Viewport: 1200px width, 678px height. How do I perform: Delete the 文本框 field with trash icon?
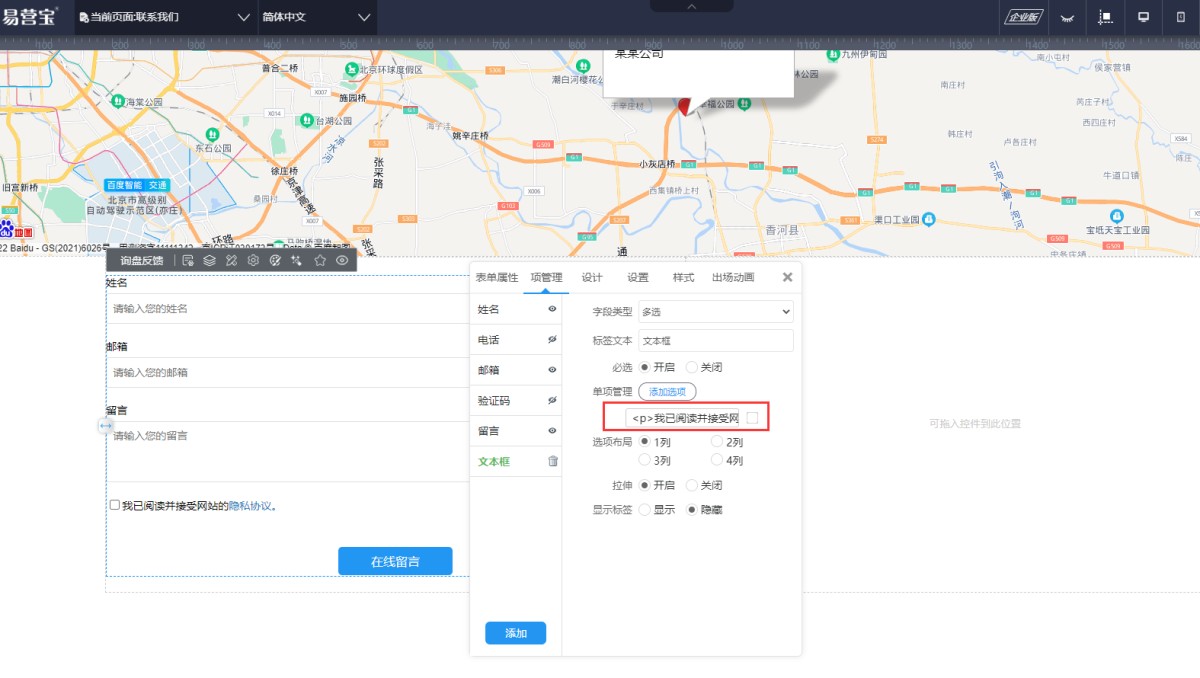[x=553, y=461]
